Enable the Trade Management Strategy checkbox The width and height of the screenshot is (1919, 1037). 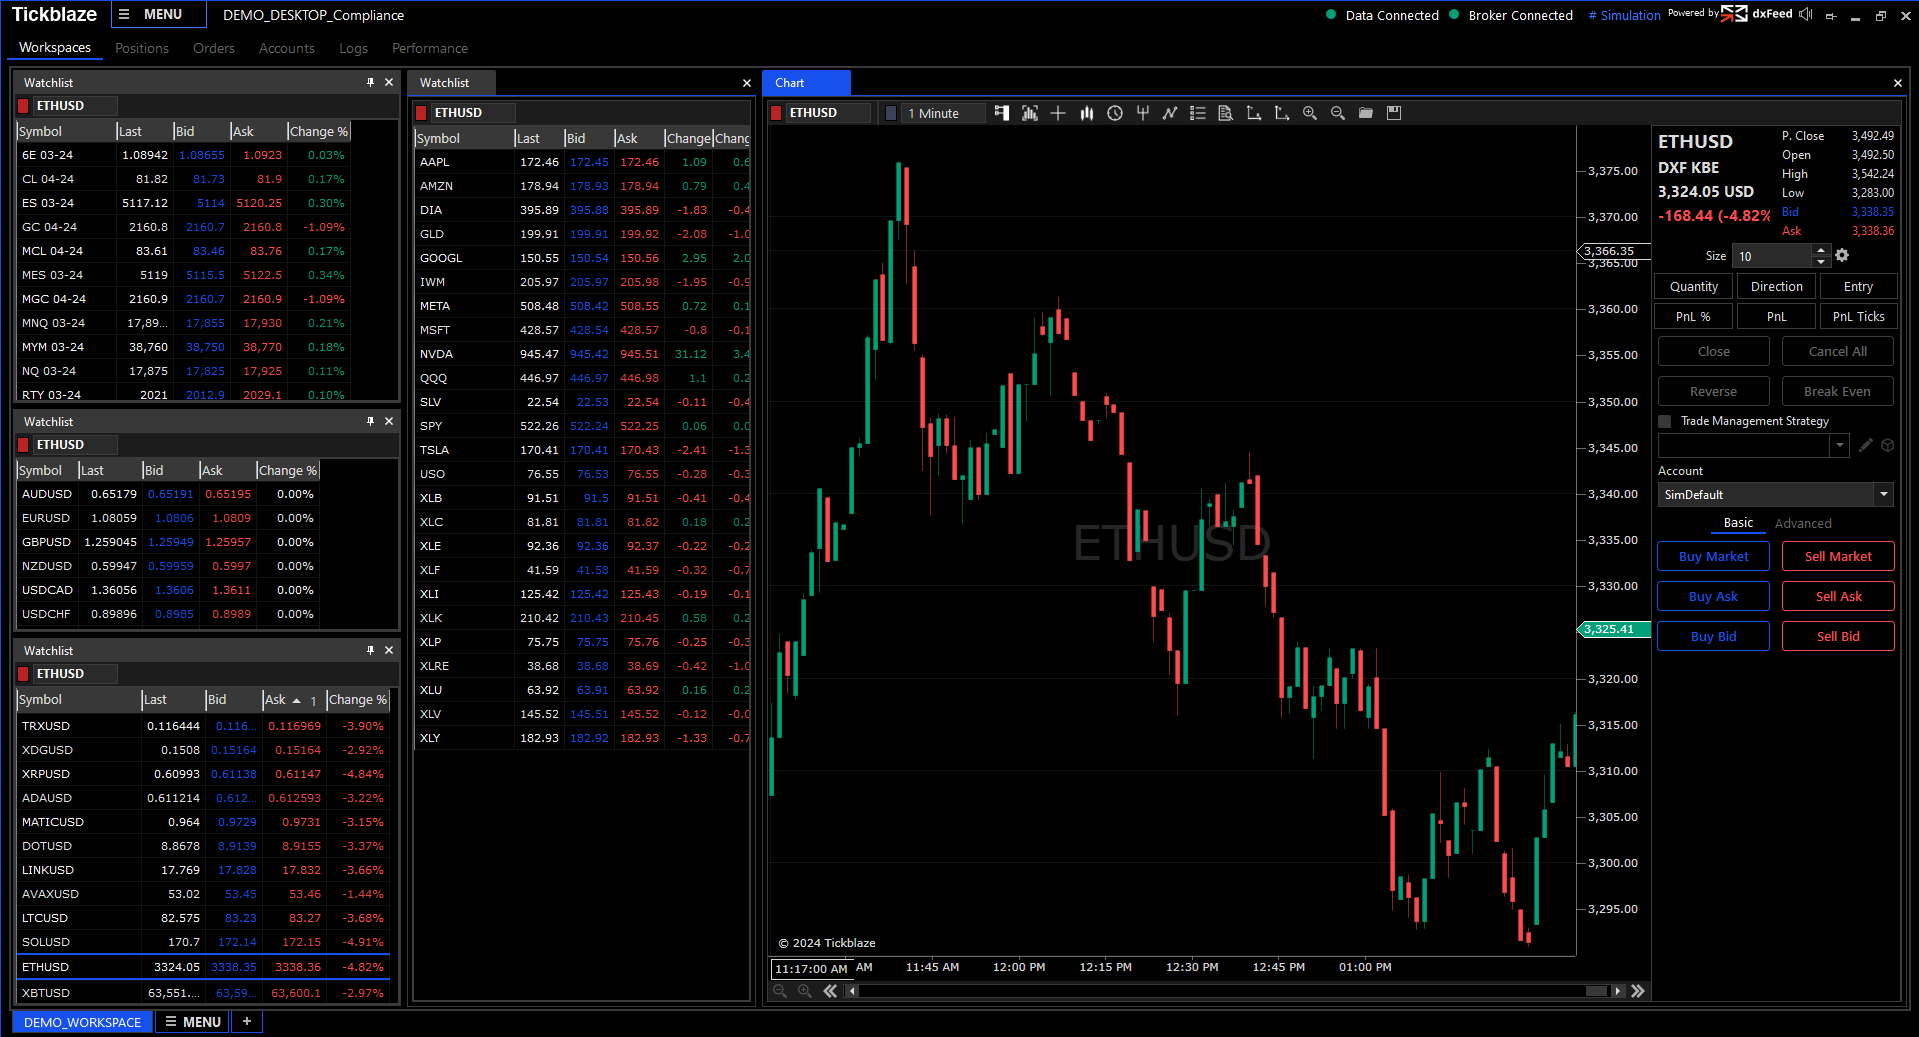coord(1665,421)
